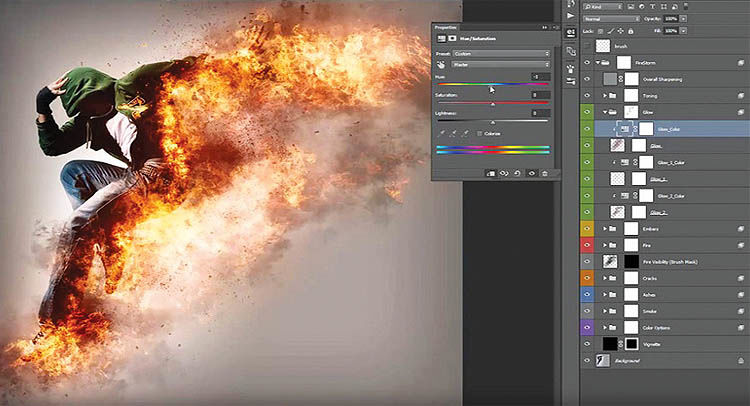This screenshot has height=406, width=750.
Task: Reset adjustment to defaults icon
Action: pos(518,174)
